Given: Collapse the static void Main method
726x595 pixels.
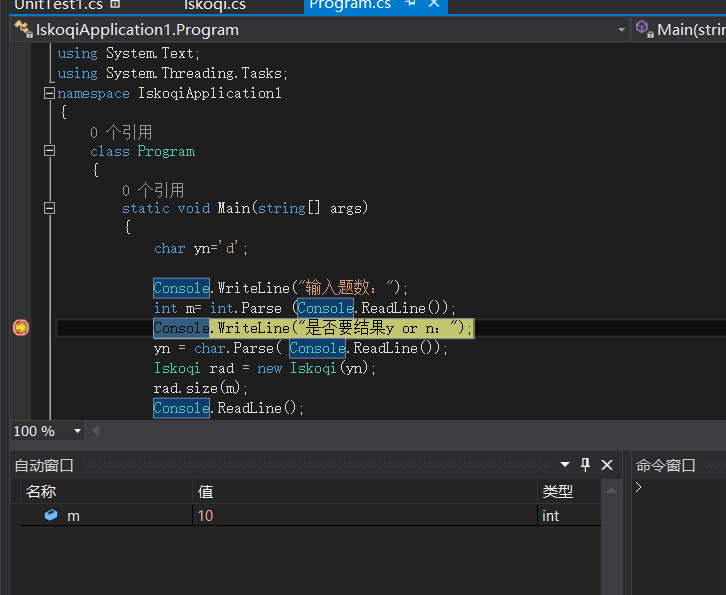Looking at the screenshot, I should (x=49, y=208).
